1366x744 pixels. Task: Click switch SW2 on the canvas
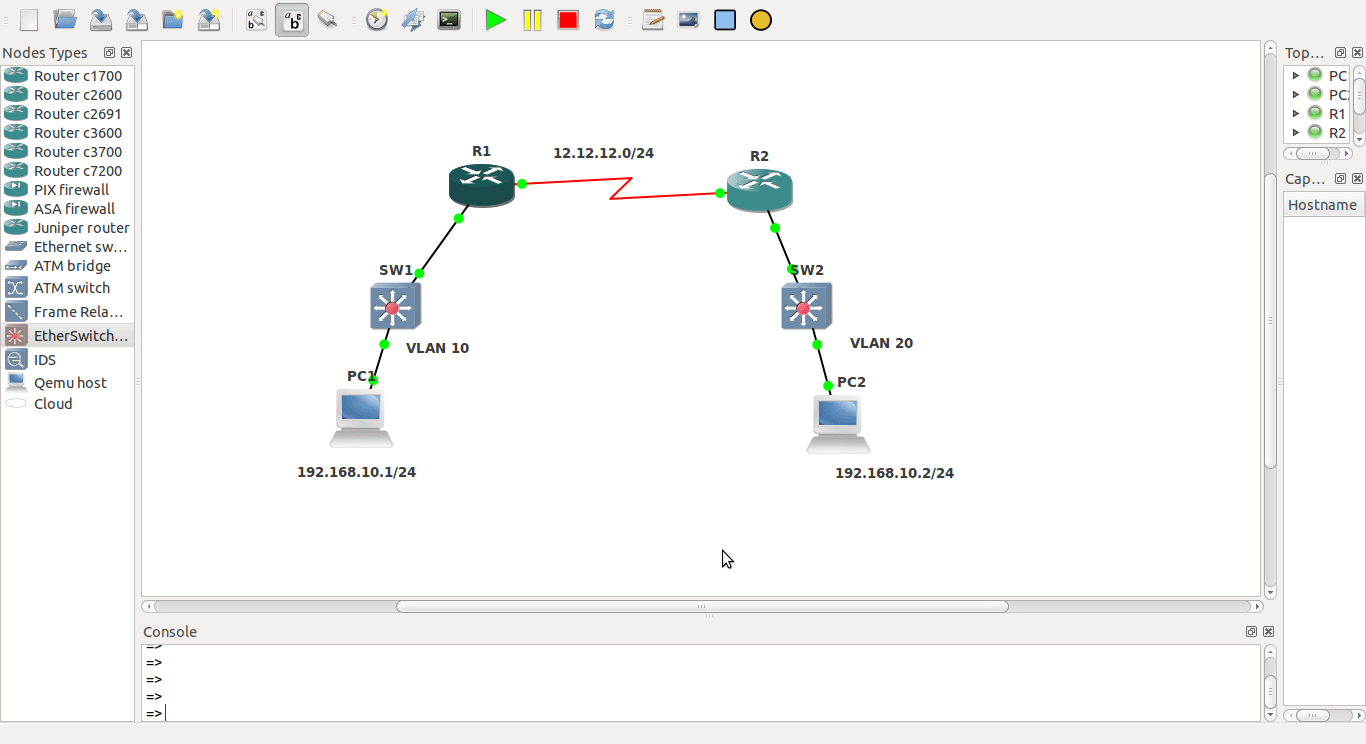[x=806, y=306]
